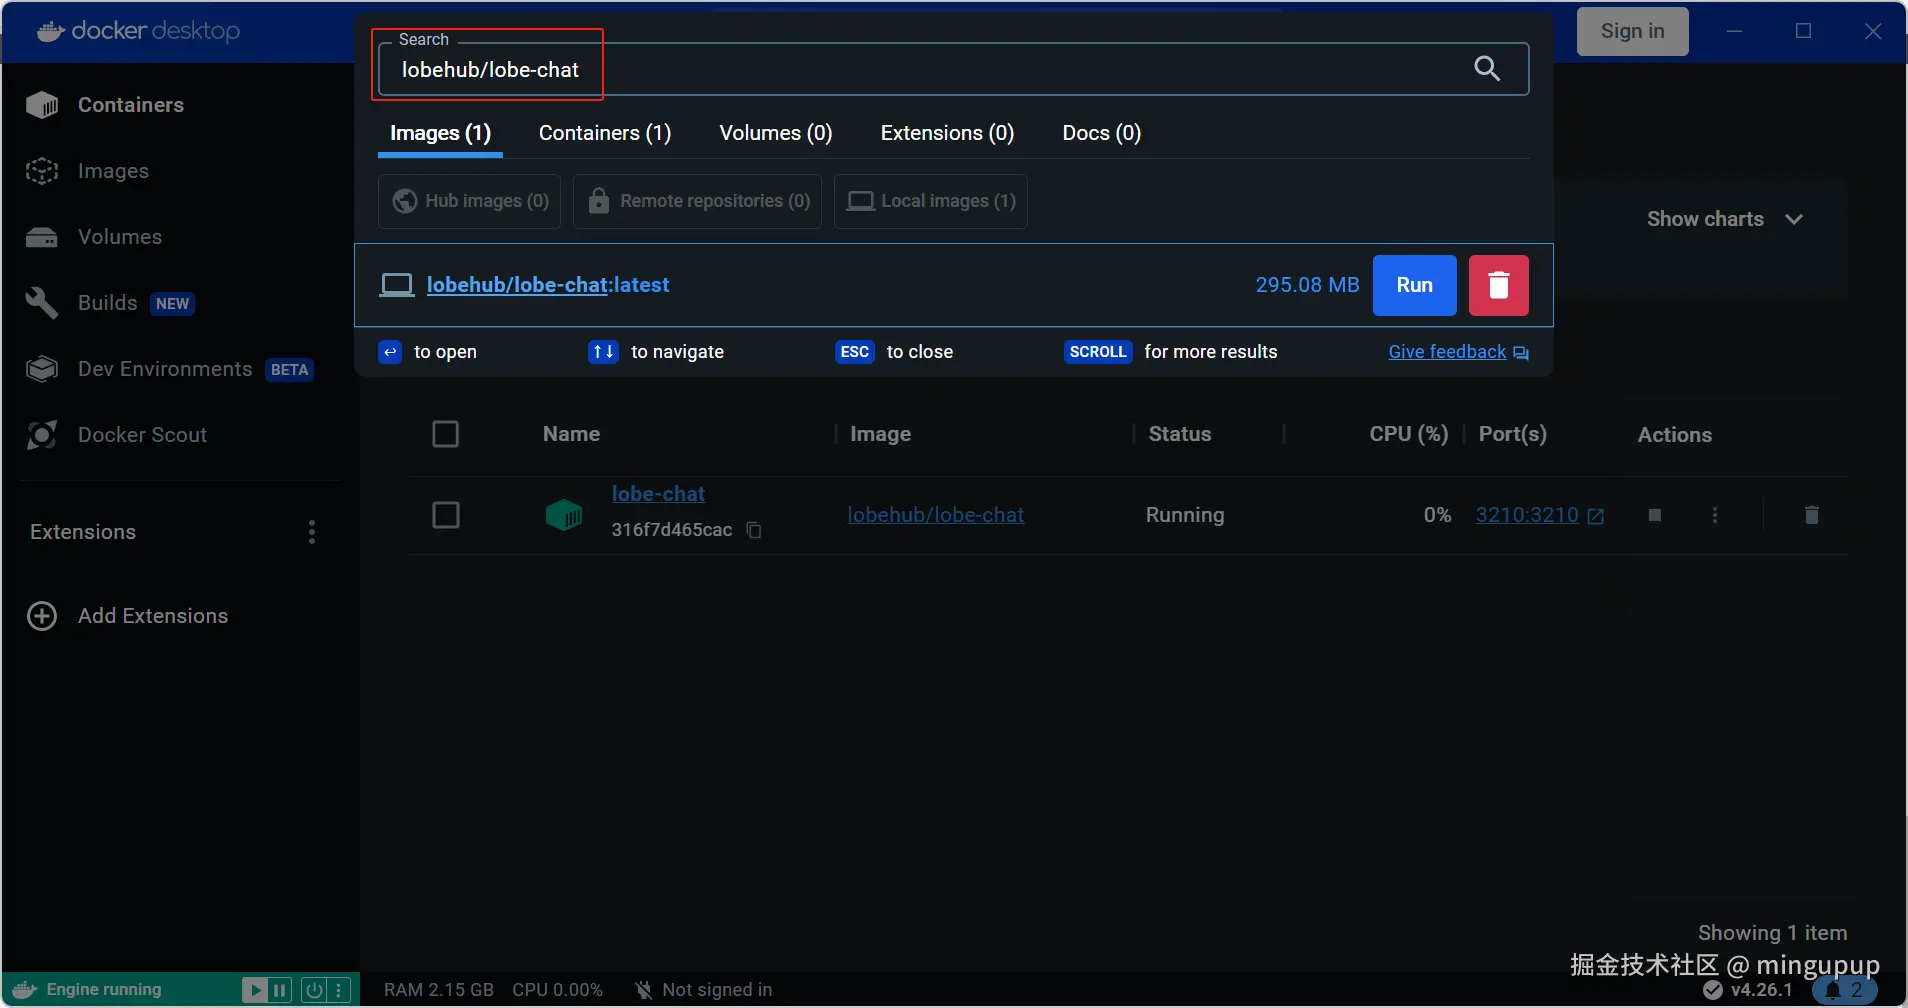Switch to the Containers (1) search tab
This screenshot has height=1008, width=1908.
click(x=605, y=134)
